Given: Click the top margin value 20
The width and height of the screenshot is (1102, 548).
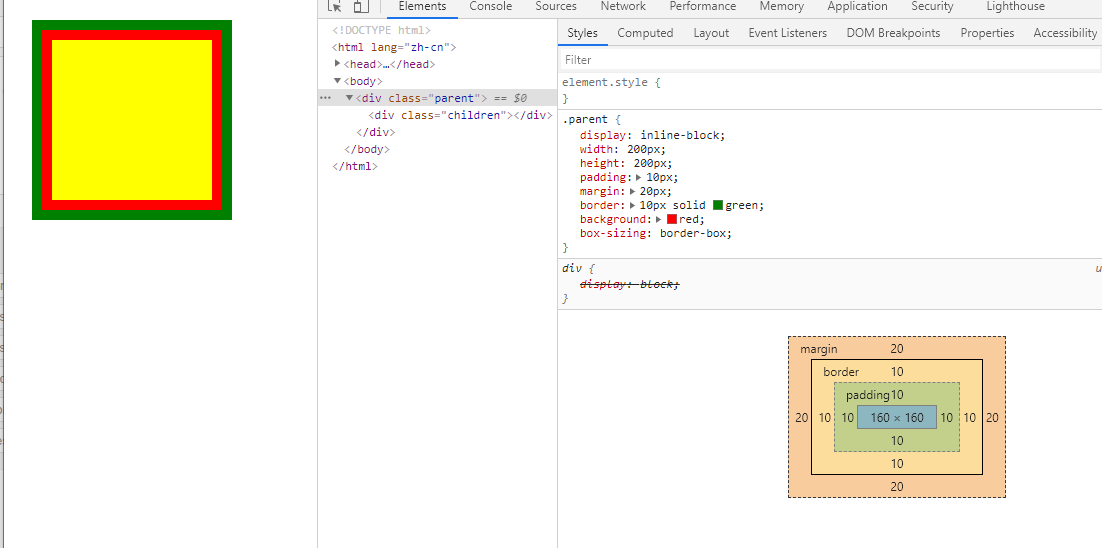Looking at the screenshot, I should tap(897, 348).
